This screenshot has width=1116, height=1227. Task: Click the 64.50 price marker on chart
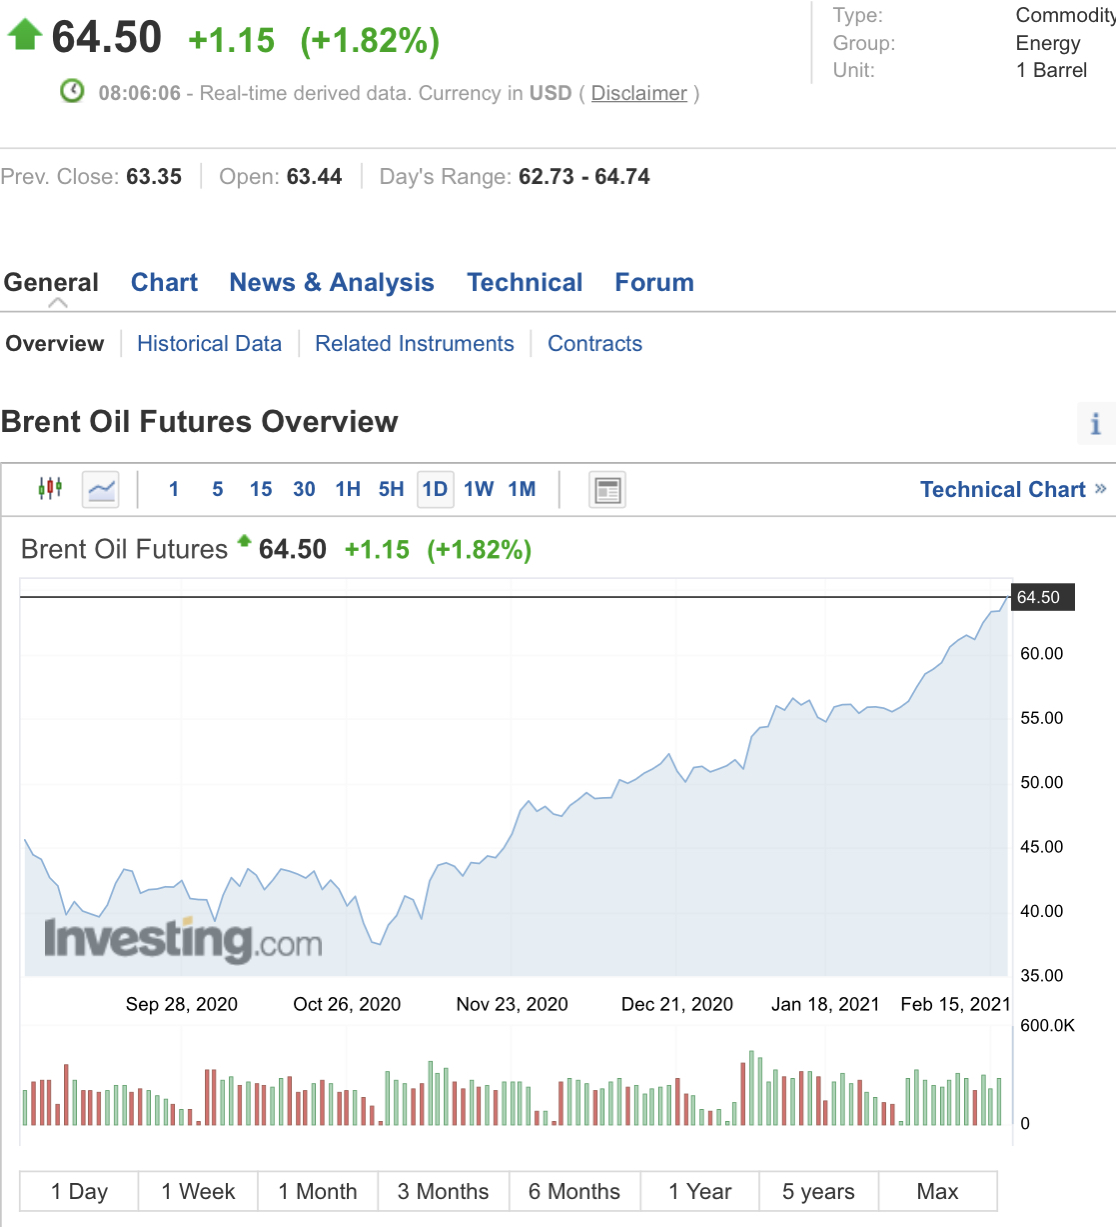(x=1041, y=598)
